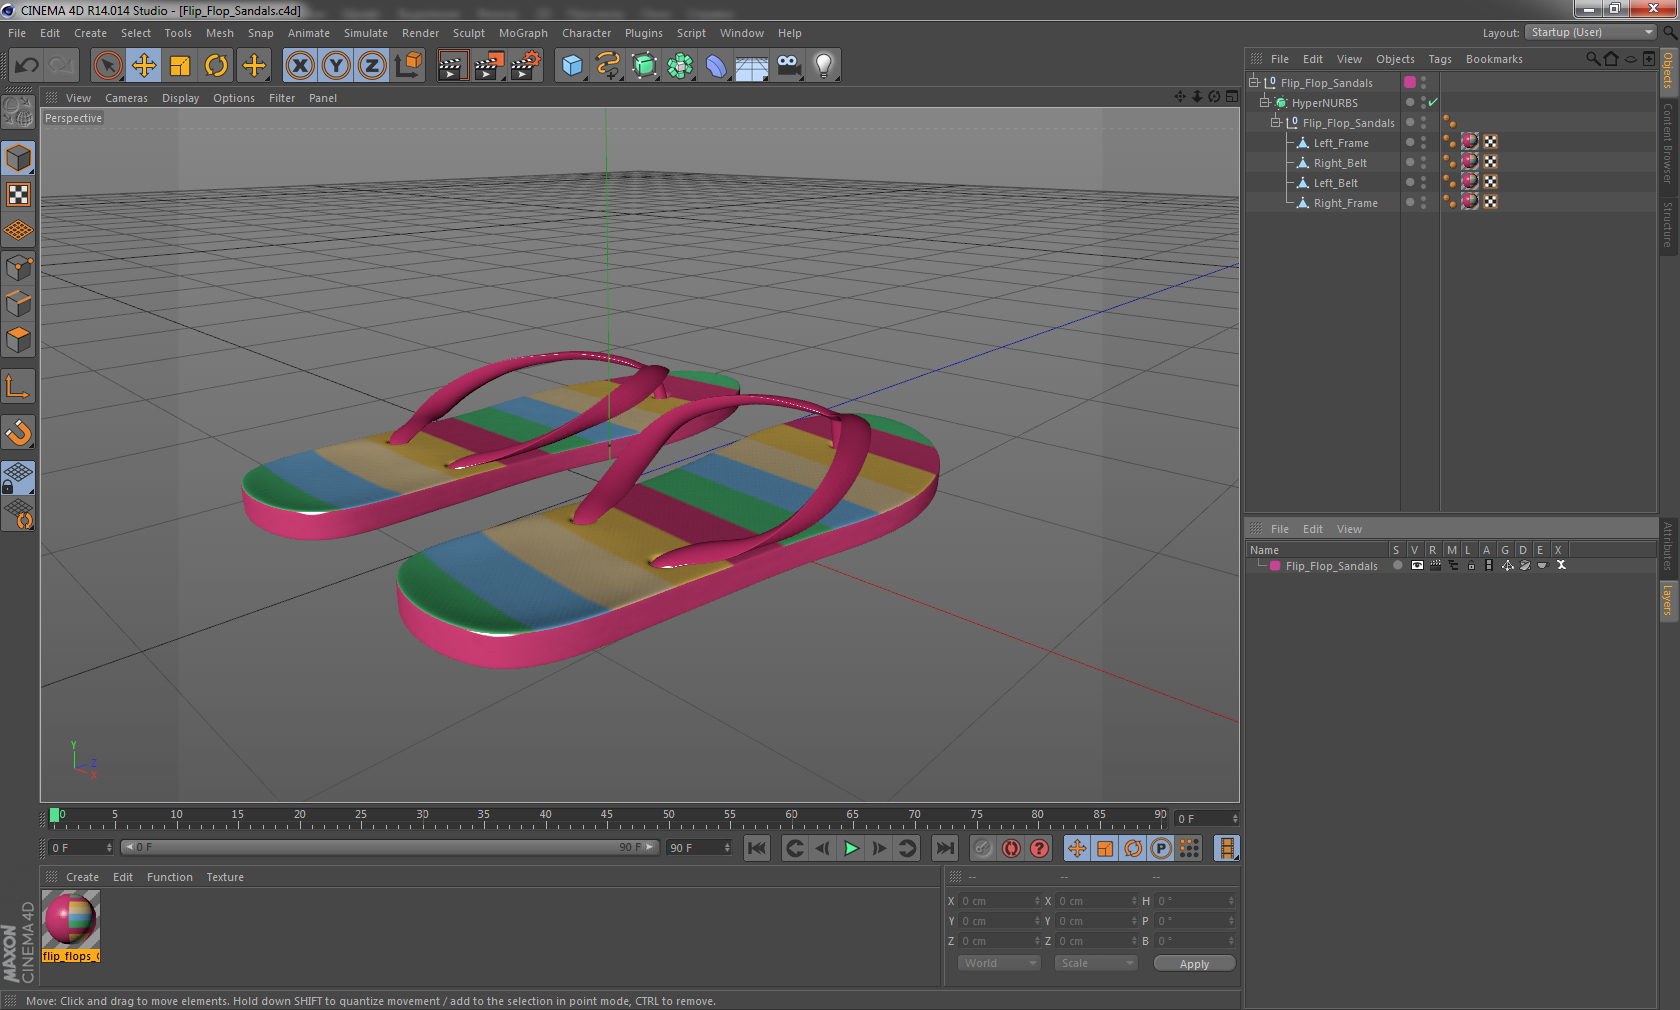Toggle Y axis lock
This screenshot has width=1680, height=1010.
[336, 66]
